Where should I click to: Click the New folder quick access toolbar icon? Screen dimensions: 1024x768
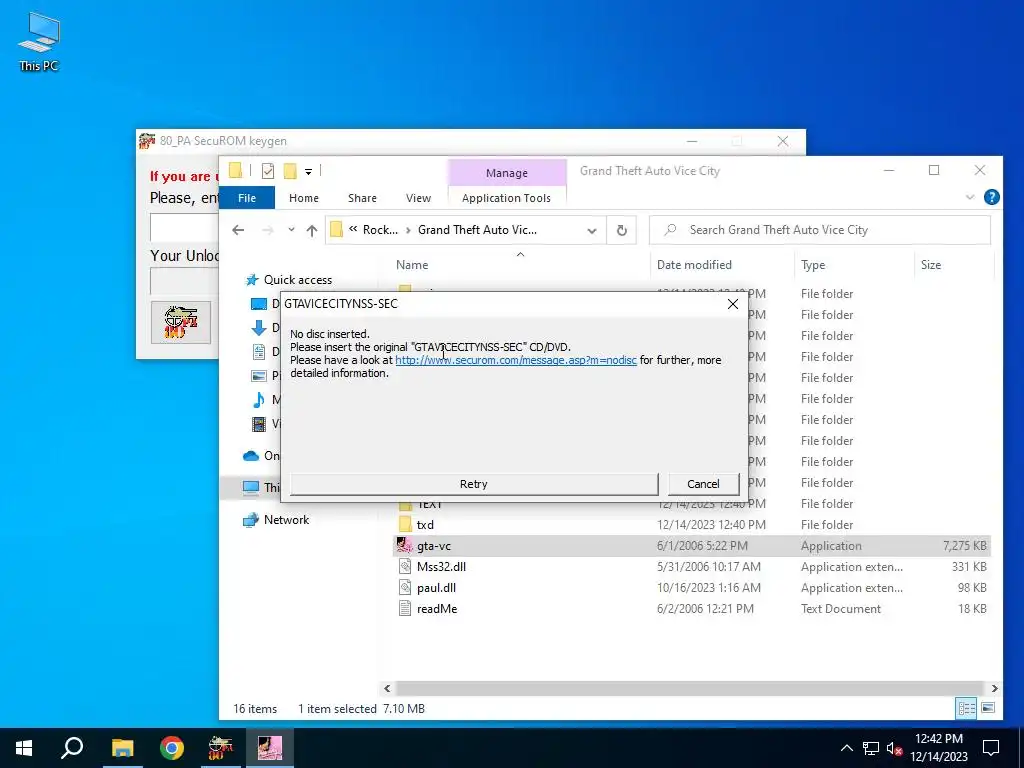290,171
